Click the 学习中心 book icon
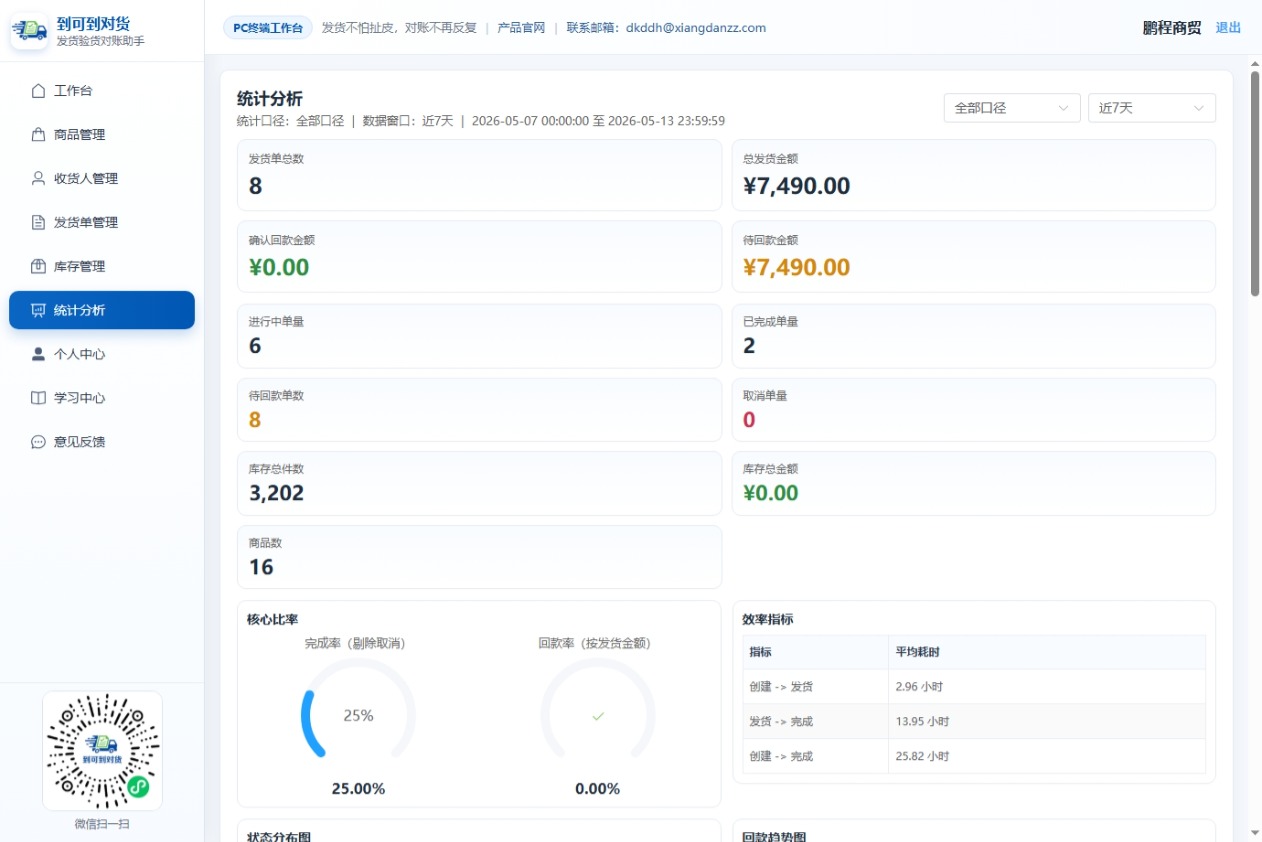1262x842 pixels. (x=38, y=398)
